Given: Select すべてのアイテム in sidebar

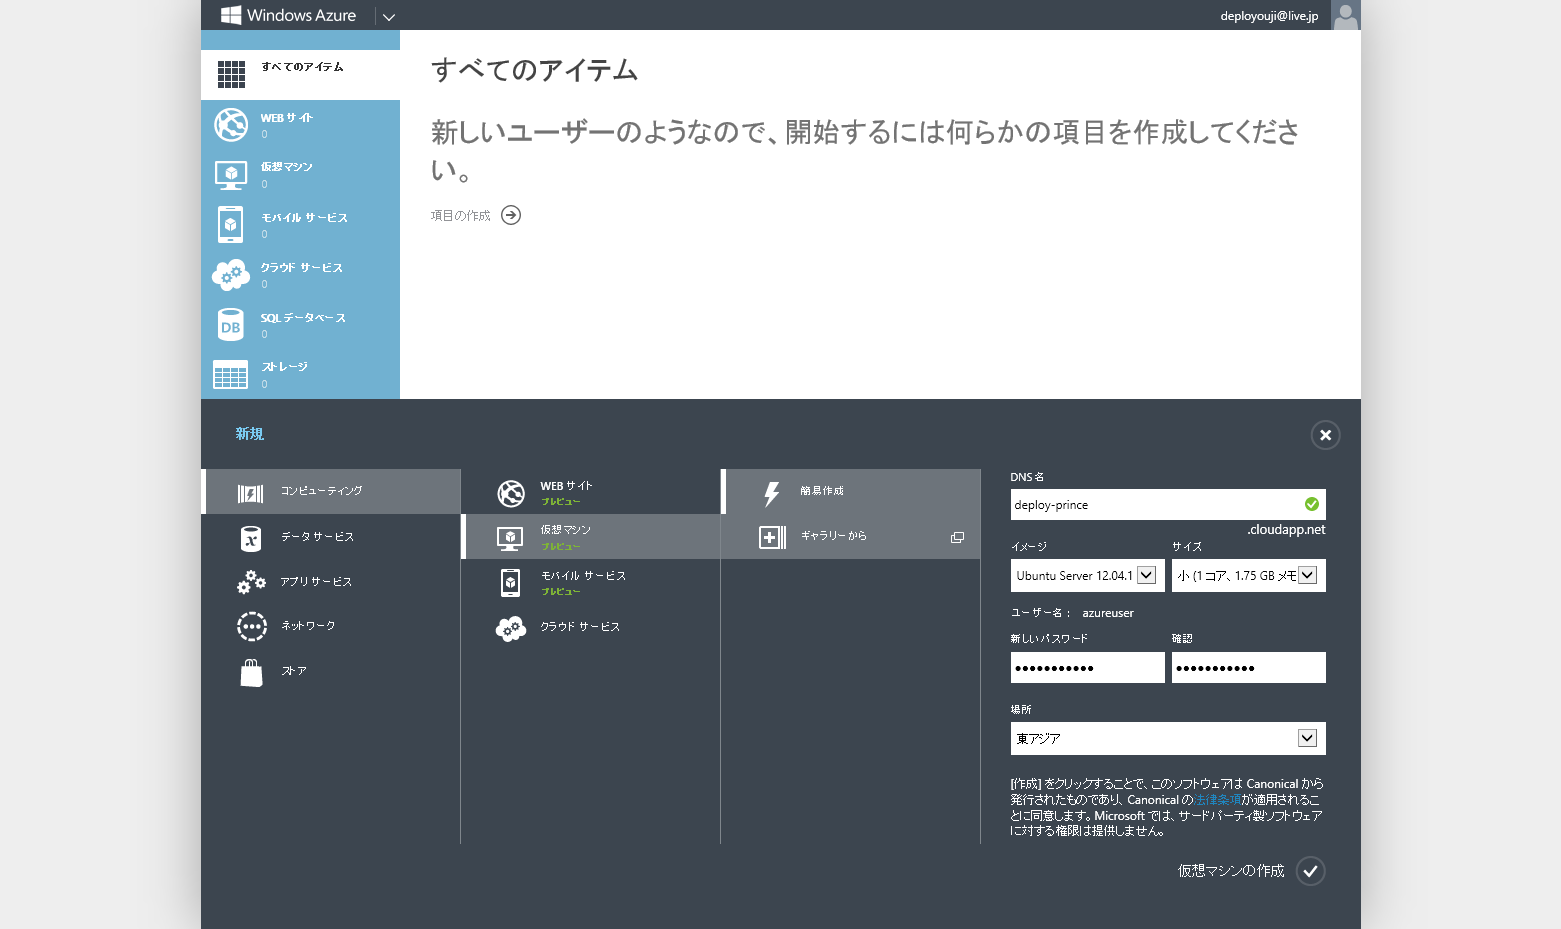Looking at the screenshot, I should [300, 75].
